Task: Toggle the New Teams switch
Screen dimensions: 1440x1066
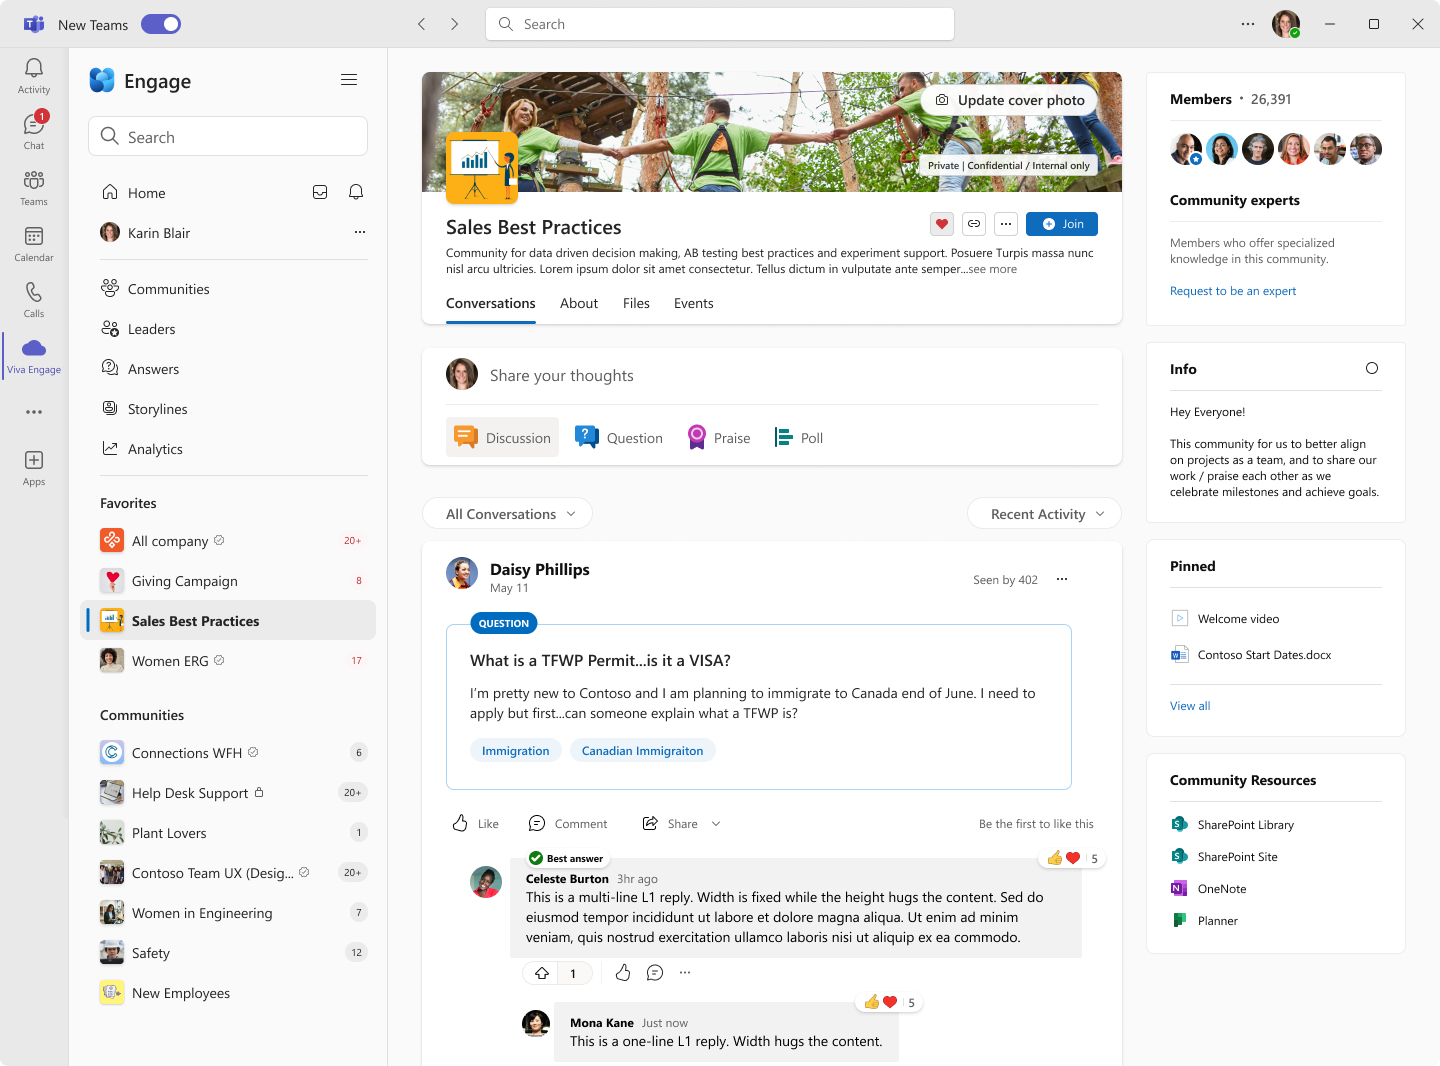Action: pos(161,24)
